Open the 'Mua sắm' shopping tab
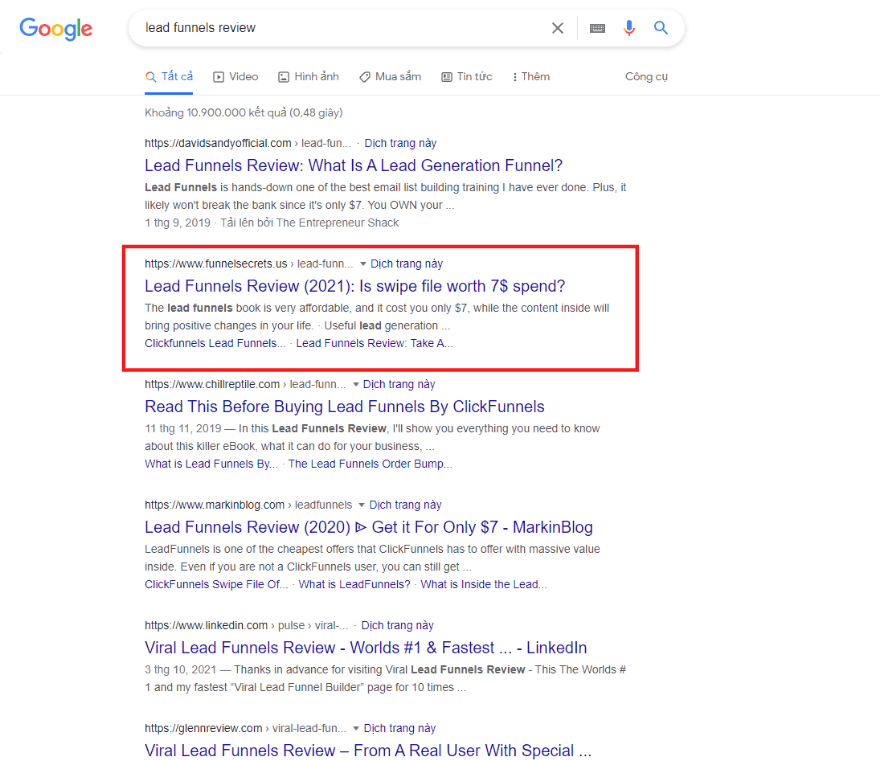Image resolution: width=880 pixels, height=760 pixels. pyautogui.click(x=390, y=77)
